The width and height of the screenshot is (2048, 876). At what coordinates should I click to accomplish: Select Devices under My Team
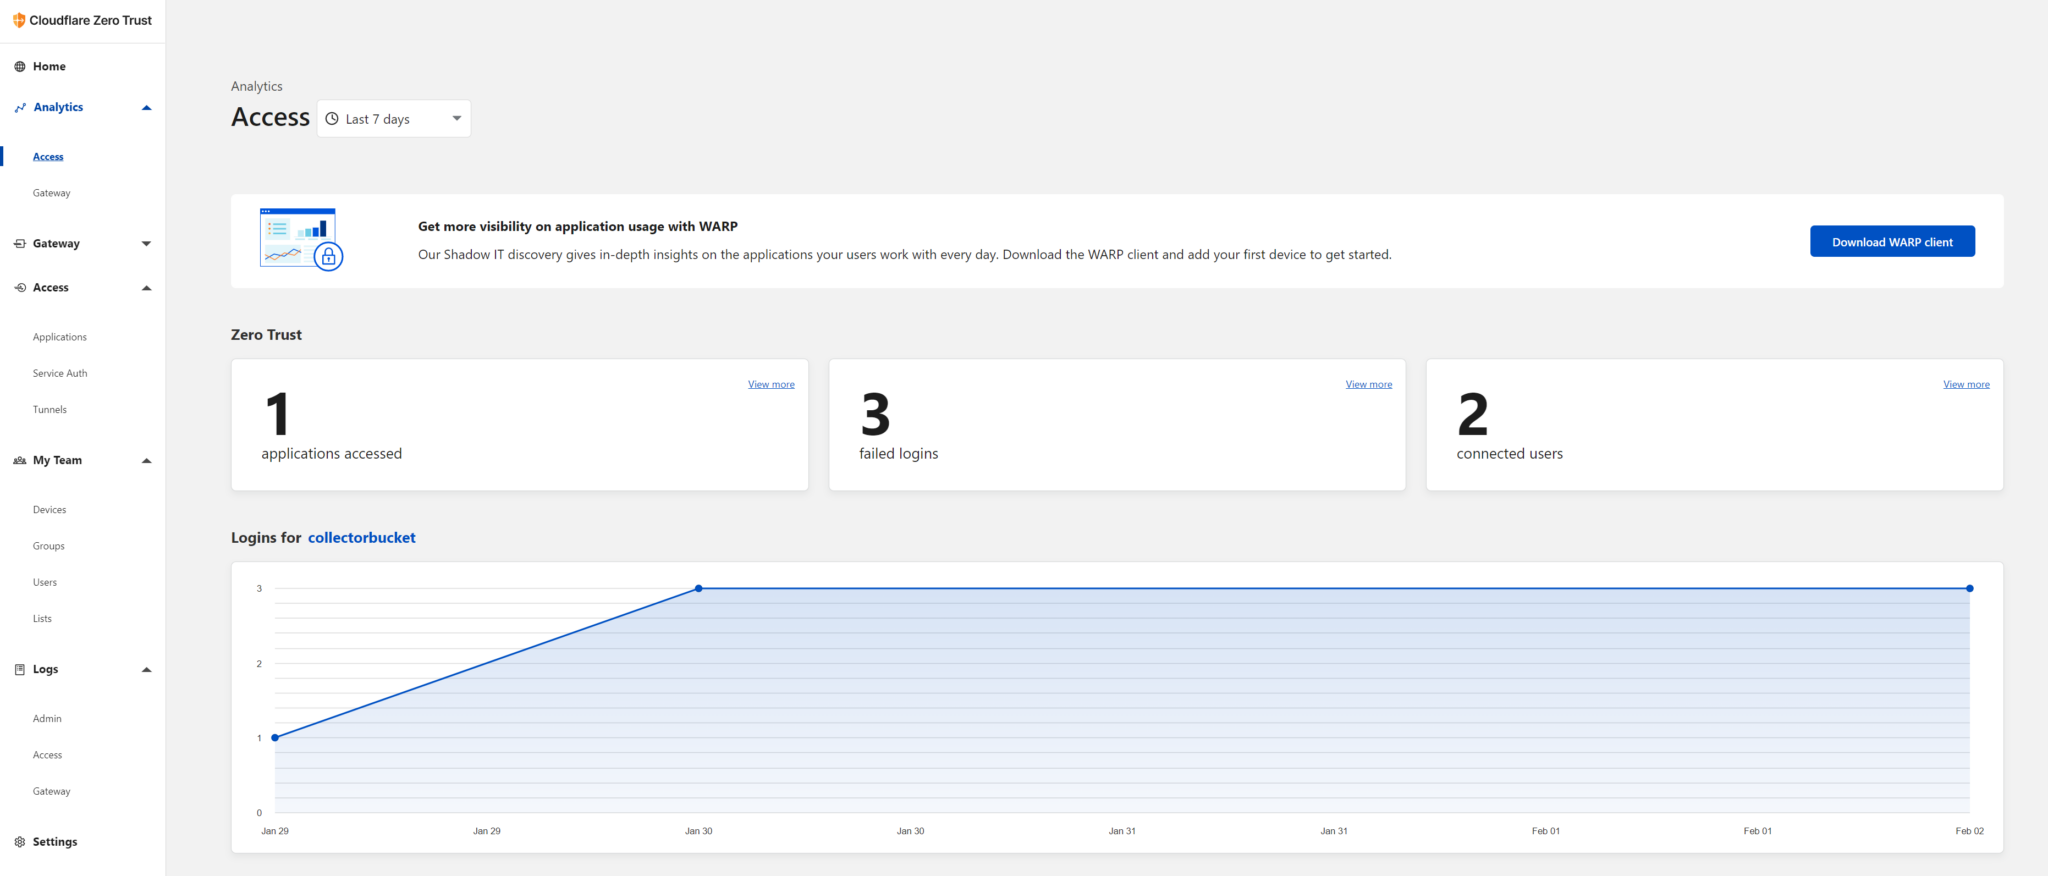(50, 510)
